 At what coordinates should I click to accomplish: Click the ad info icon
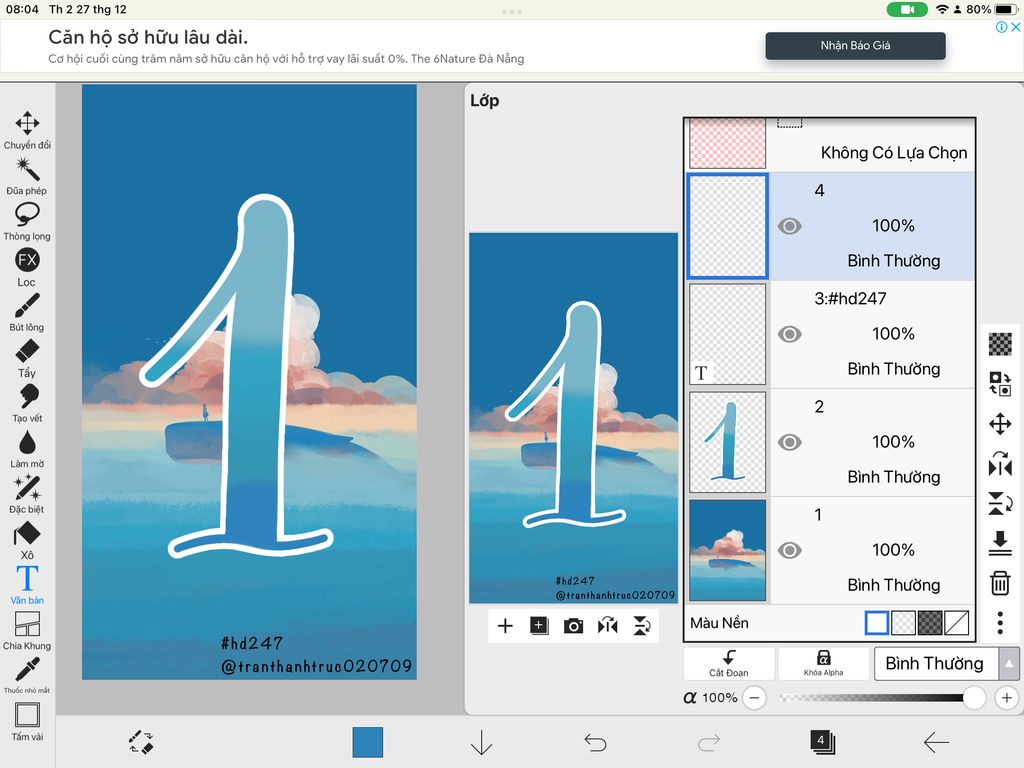click(1001, 27)
